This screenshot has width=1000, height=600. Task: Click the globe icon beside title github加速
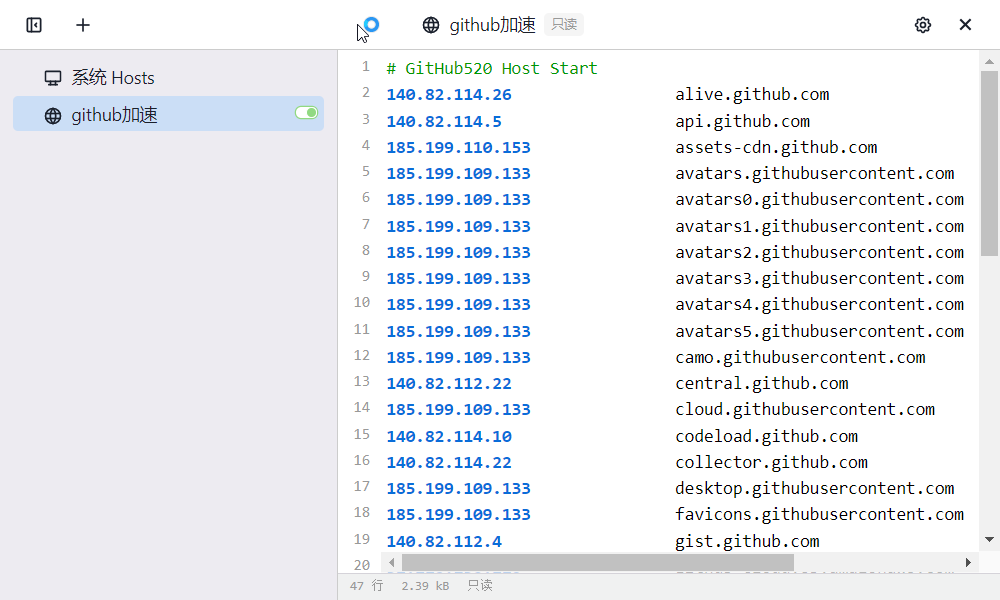[431, 25]
